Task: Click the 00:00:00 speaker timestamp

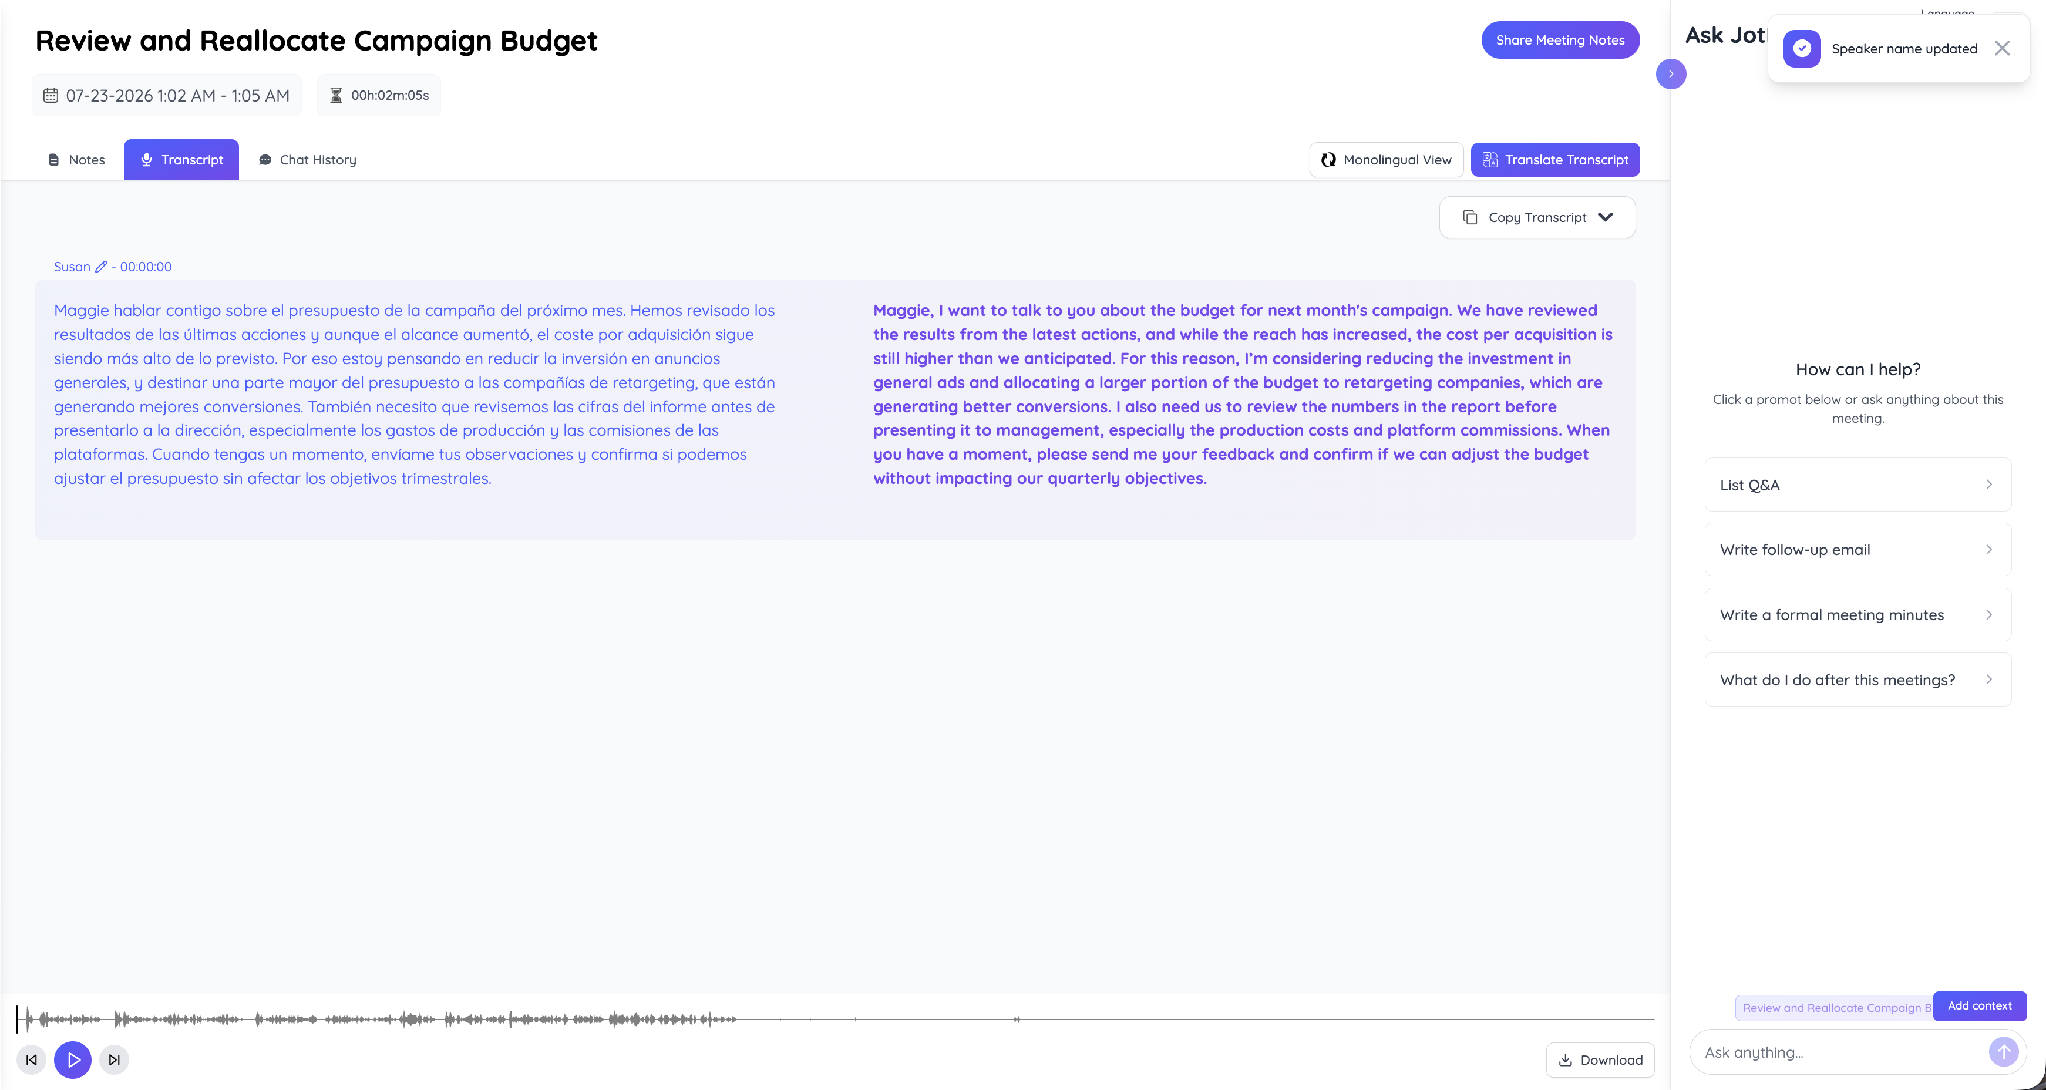Action: pyautogui.click(x=146, y=267)
